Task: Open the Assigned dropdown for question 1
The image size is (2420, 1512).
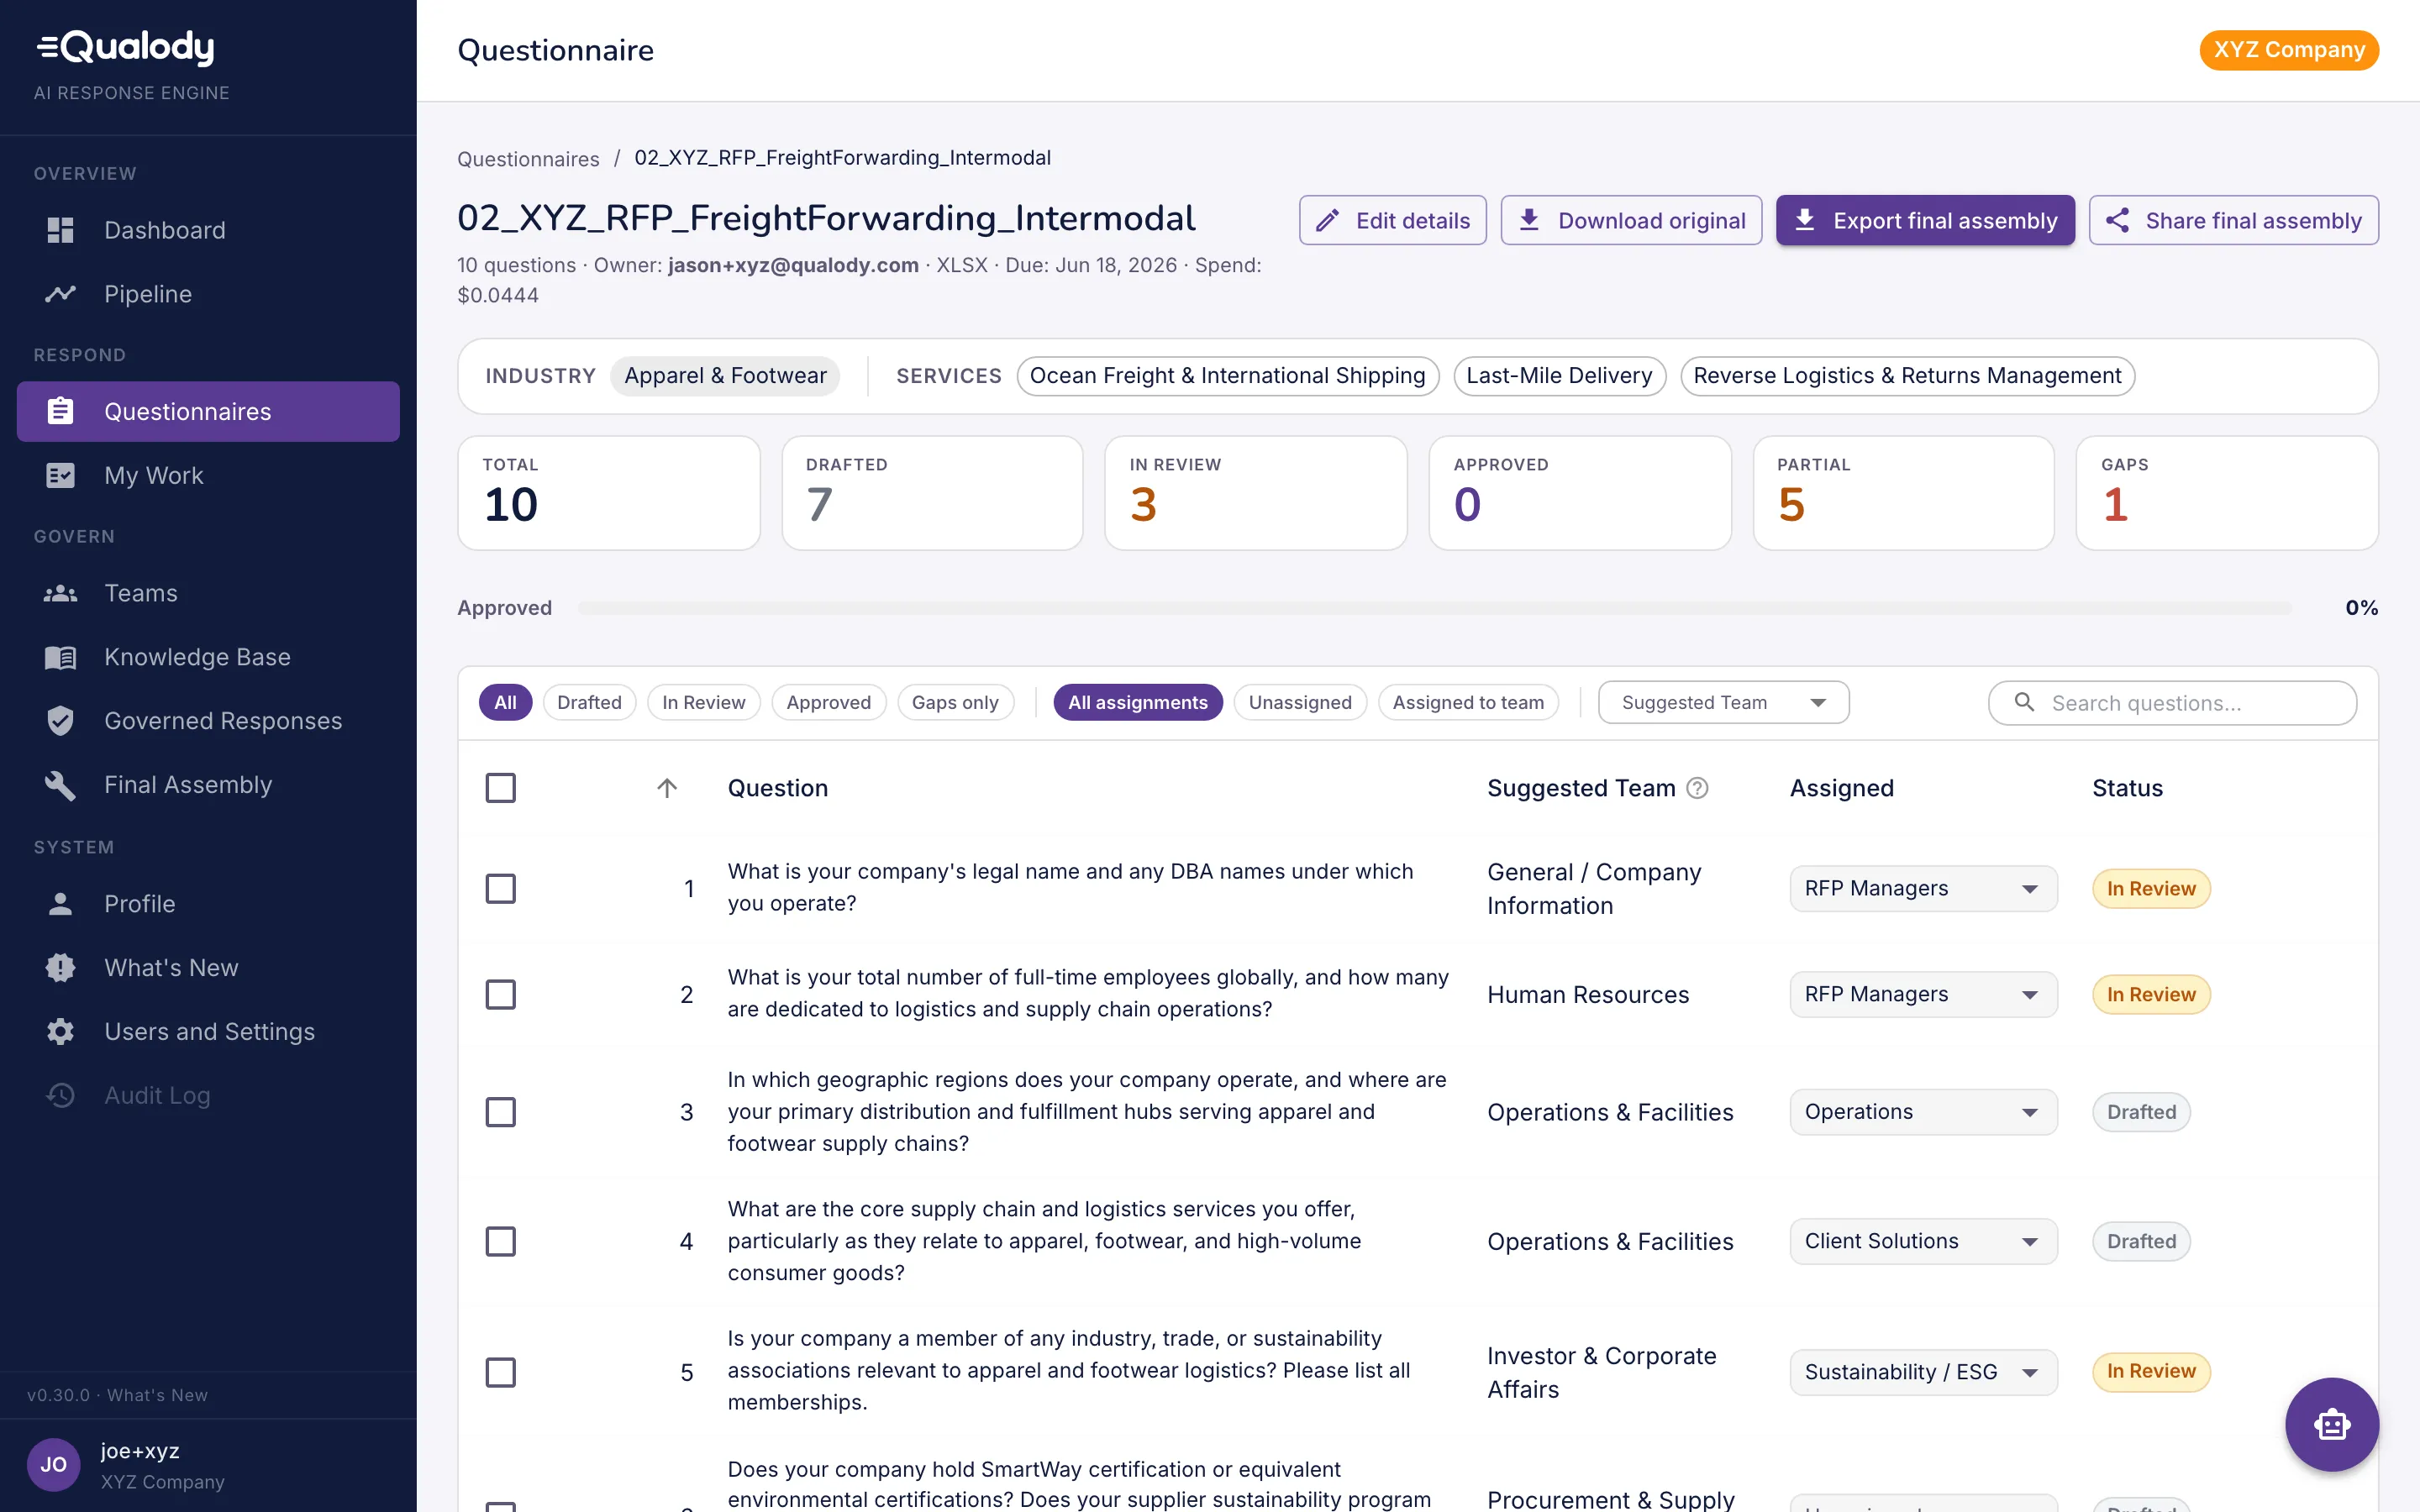Action: (1923, 888)
